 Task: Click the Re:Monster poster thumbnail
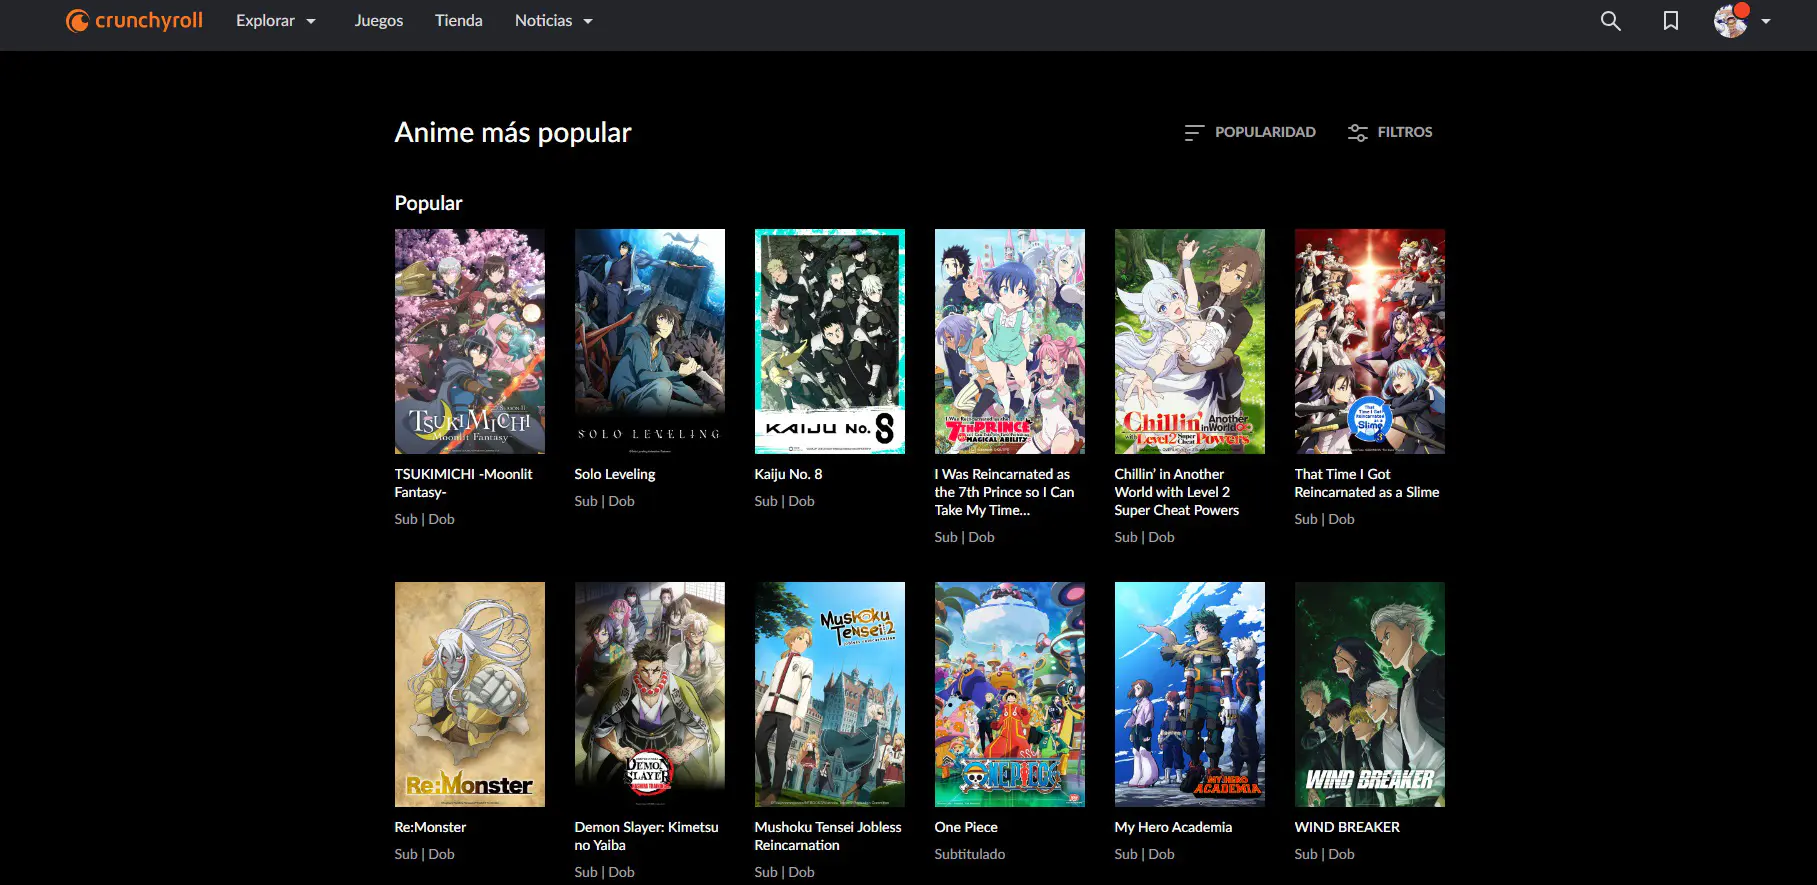[x=470, y=694]
